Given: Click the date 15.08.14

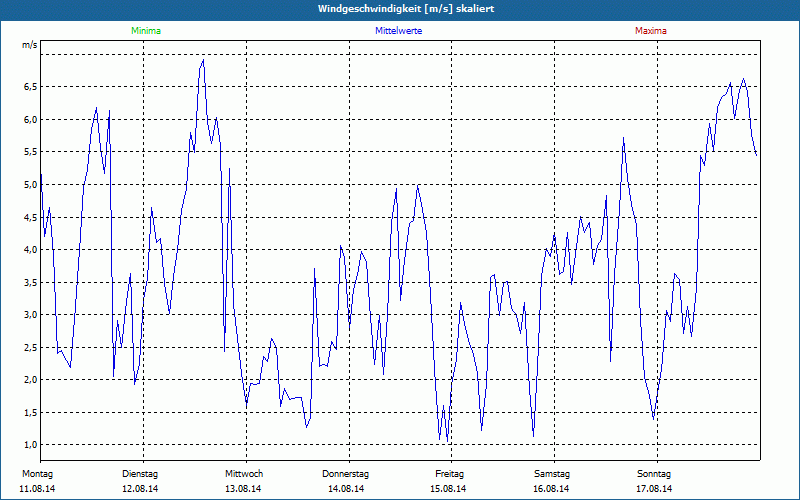Looking at the screenshot, I should click(448, 489).
